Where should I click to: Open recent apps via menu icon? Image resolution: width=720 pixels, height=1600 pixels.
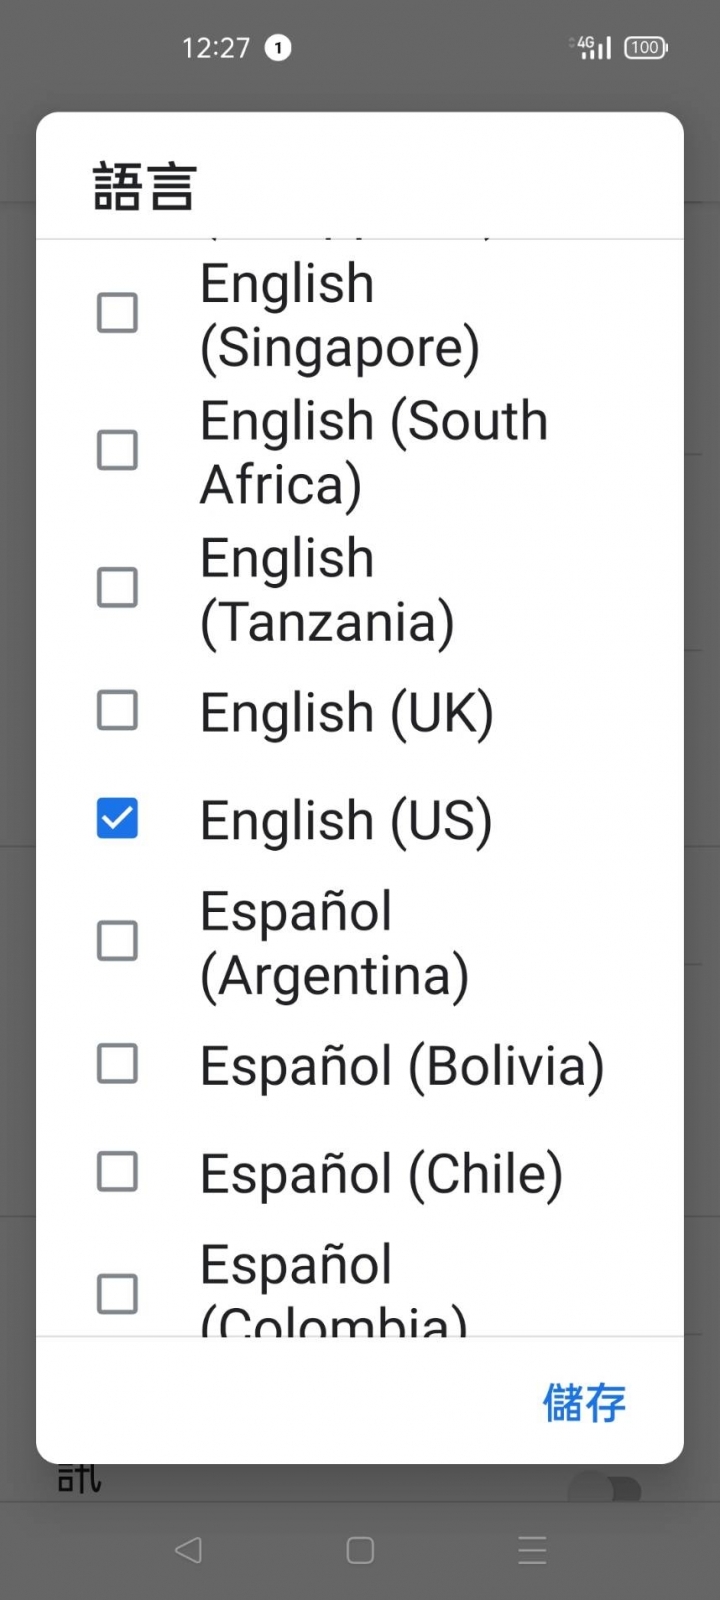tap(532, 1550)
